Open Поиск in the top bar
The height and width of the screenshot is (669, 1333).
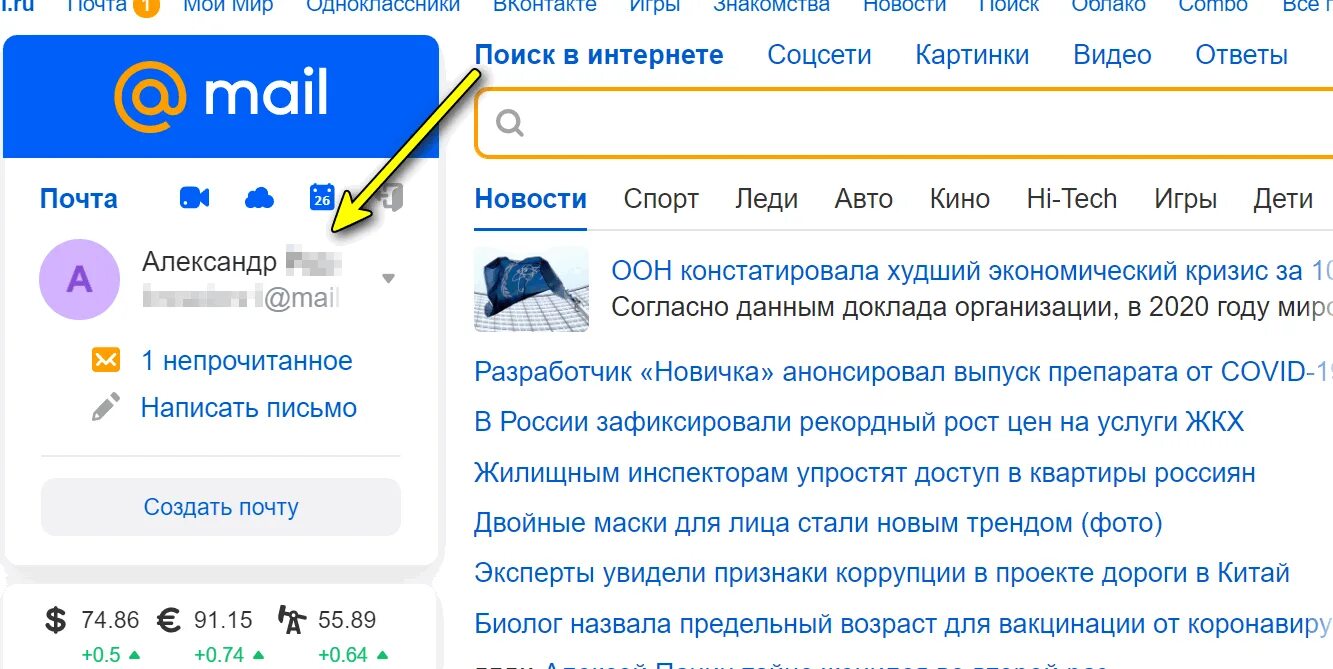click(1009, 5)
